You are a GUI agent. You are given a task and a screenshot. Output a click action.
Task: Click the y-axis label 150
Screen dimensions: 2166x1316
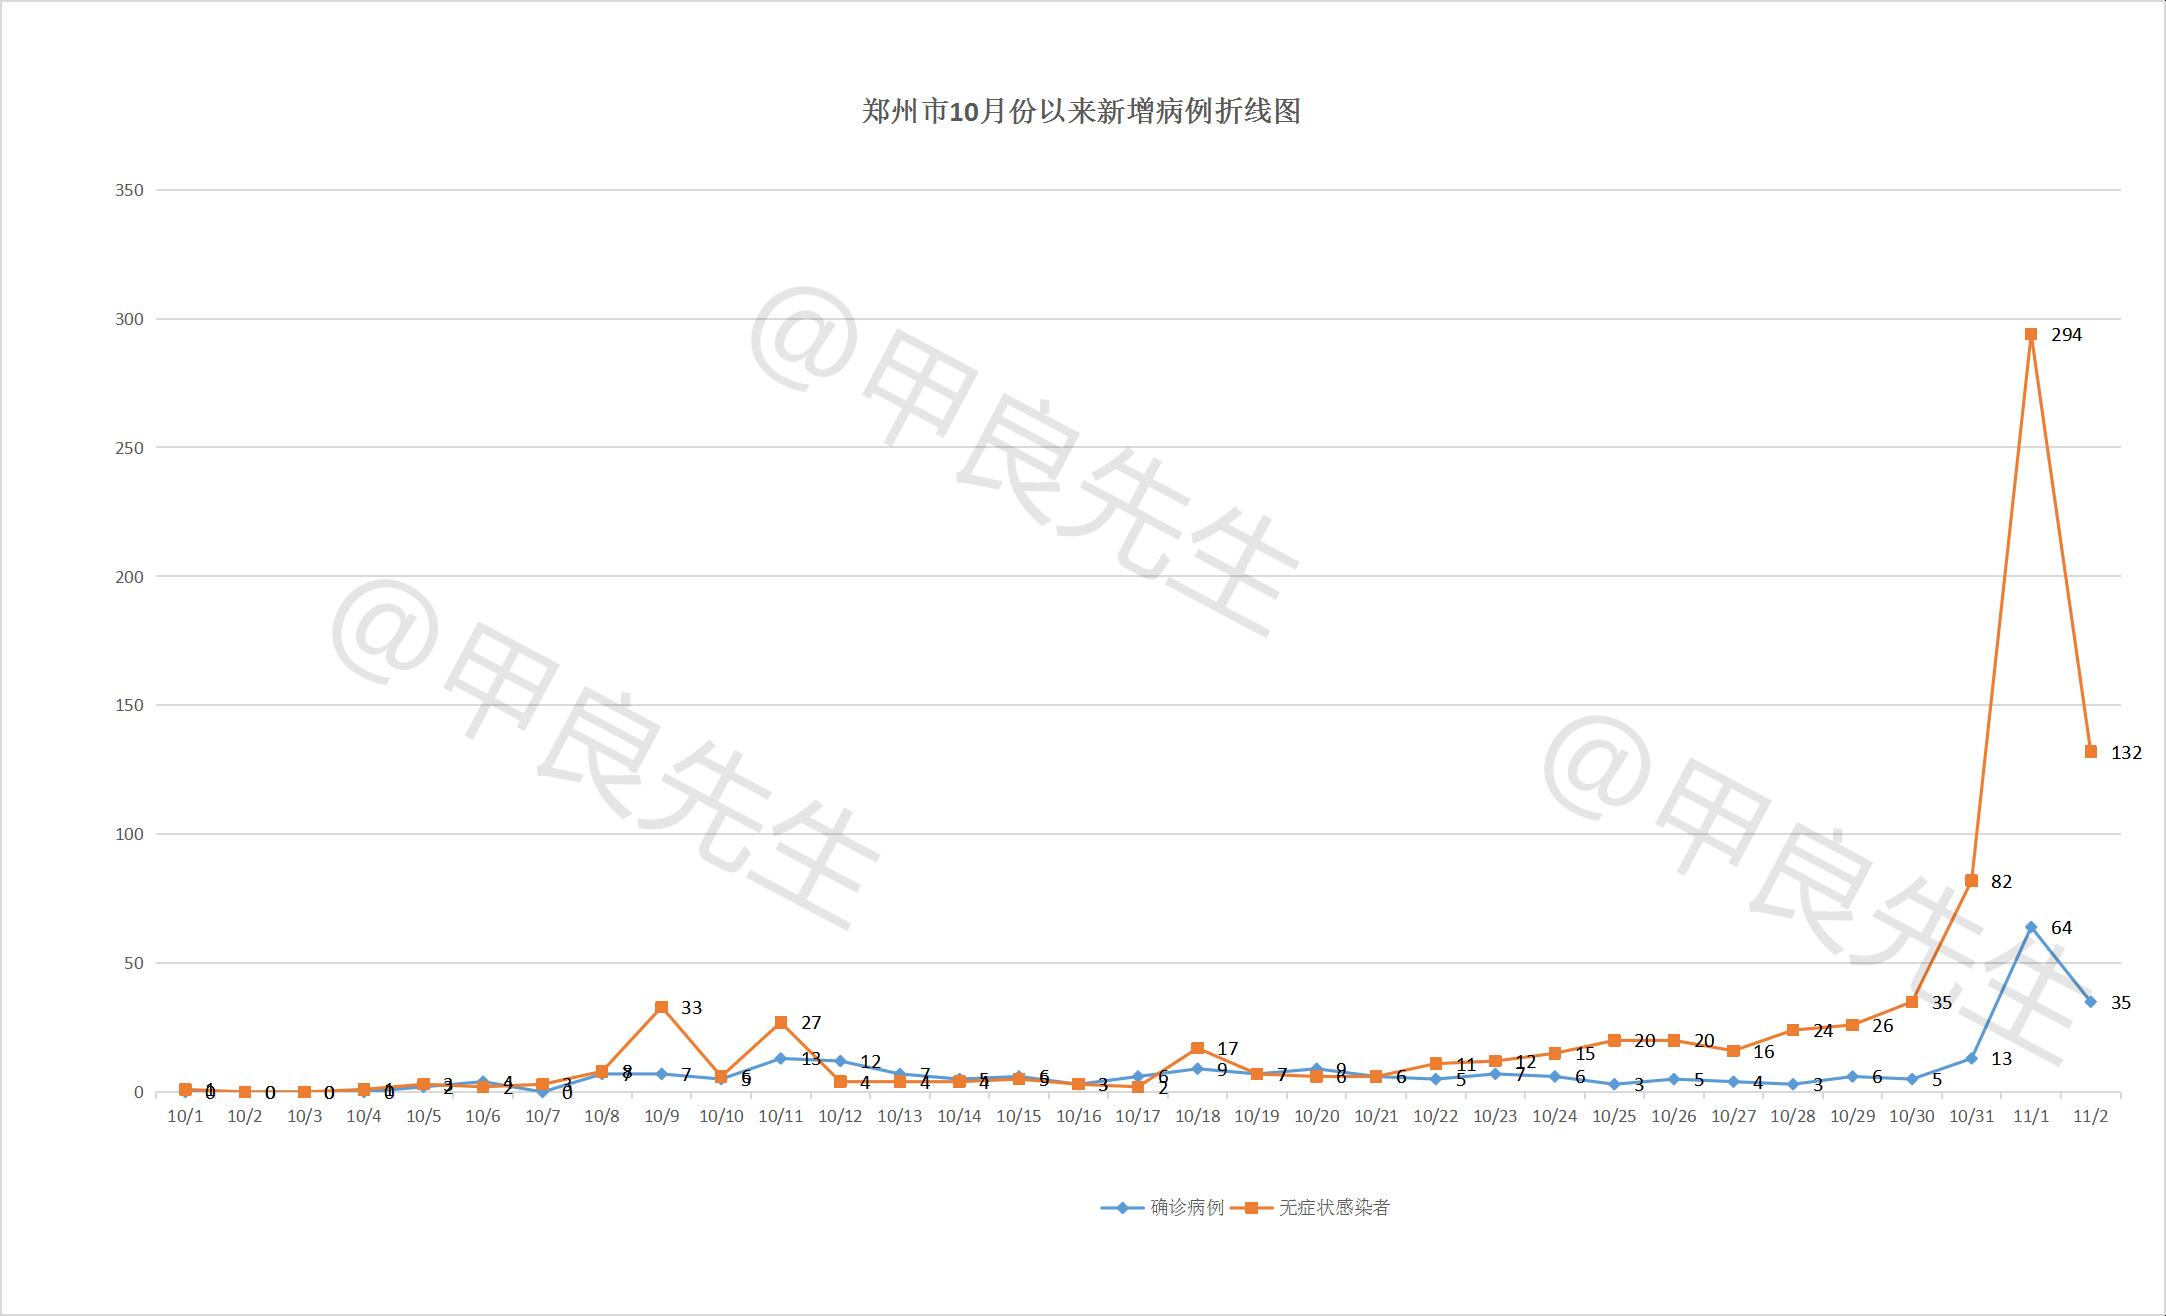[x=129, y=705]
